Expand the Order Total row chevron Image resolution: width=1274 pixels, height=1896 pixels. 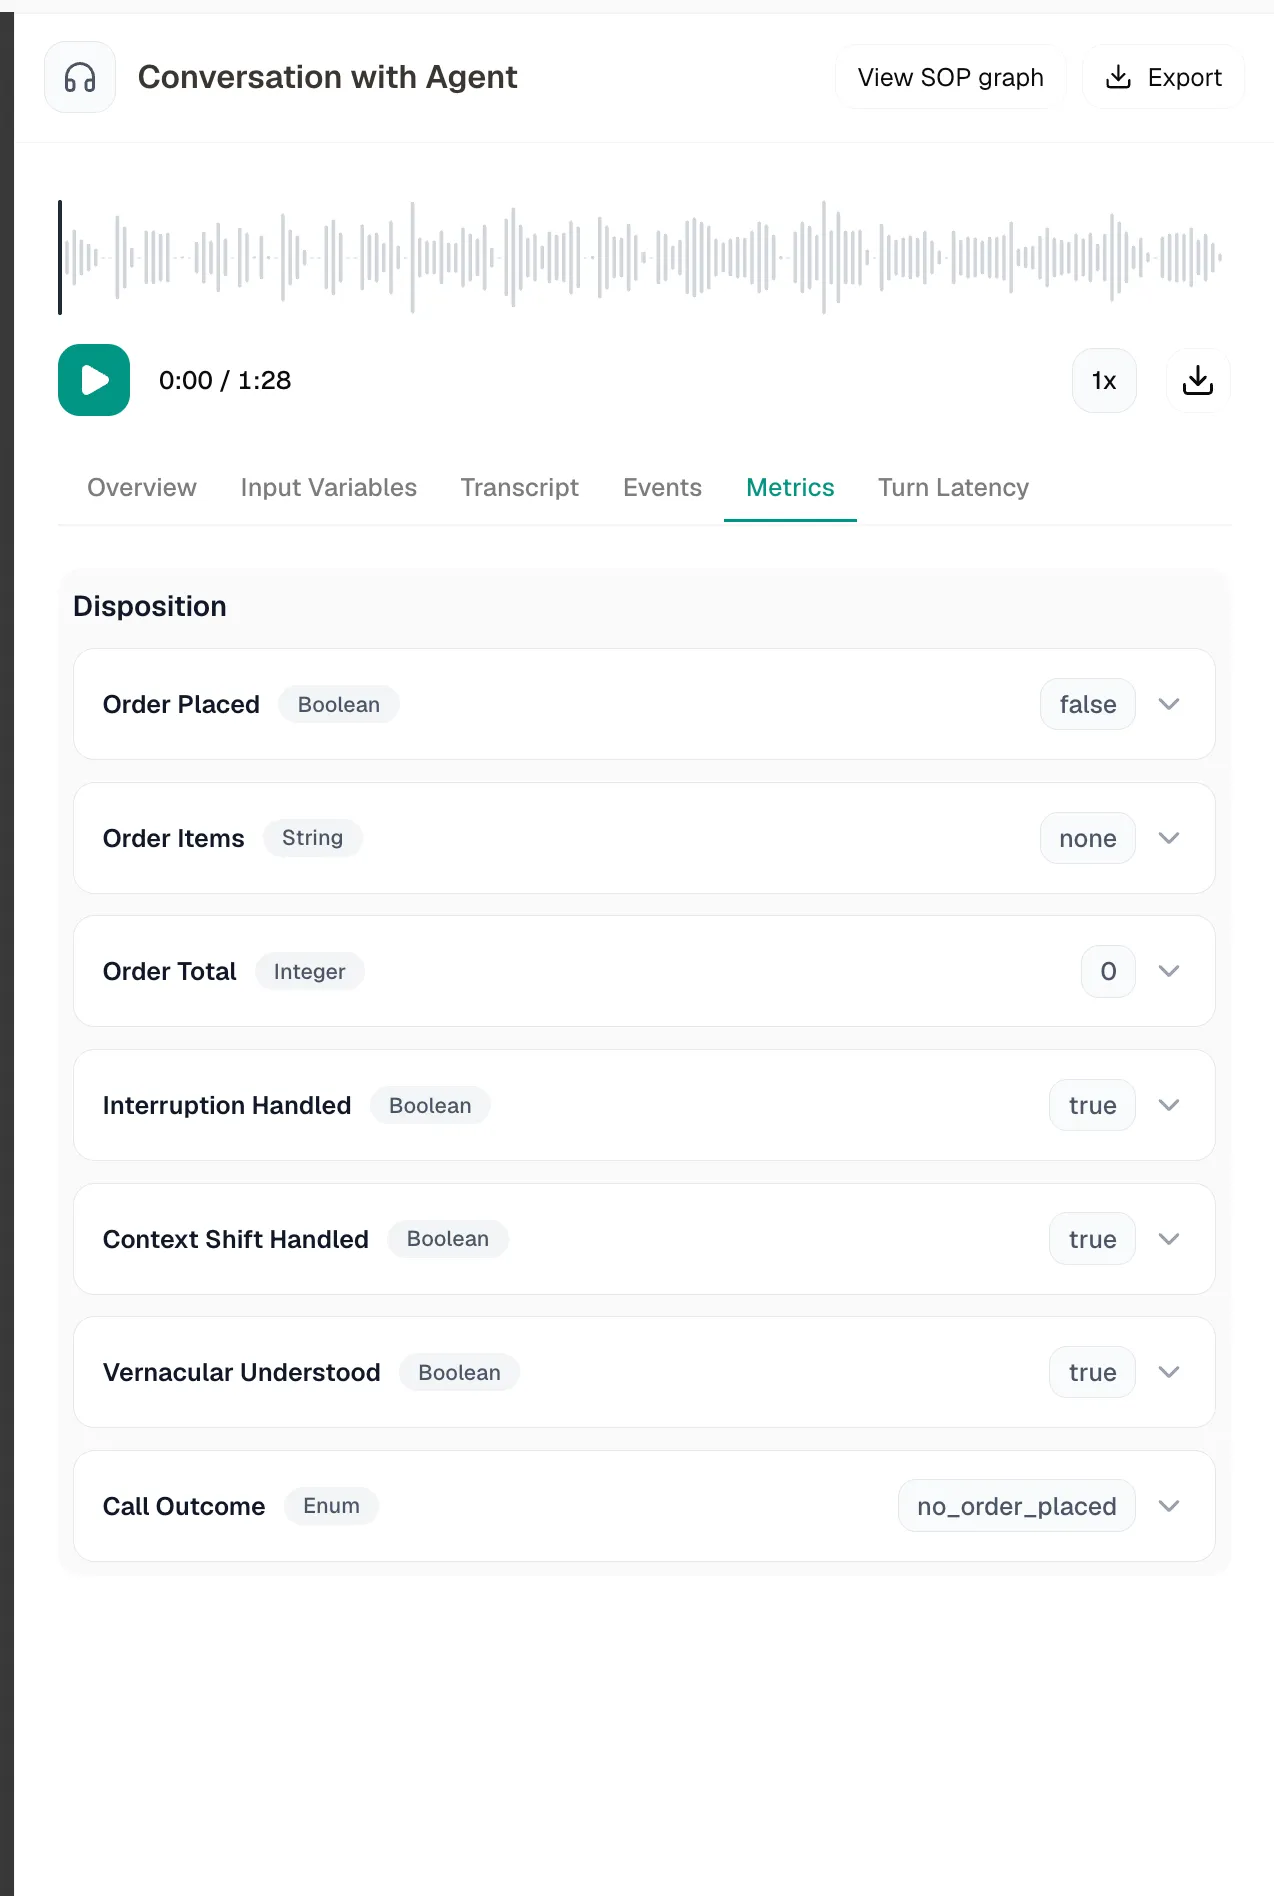1169,971
